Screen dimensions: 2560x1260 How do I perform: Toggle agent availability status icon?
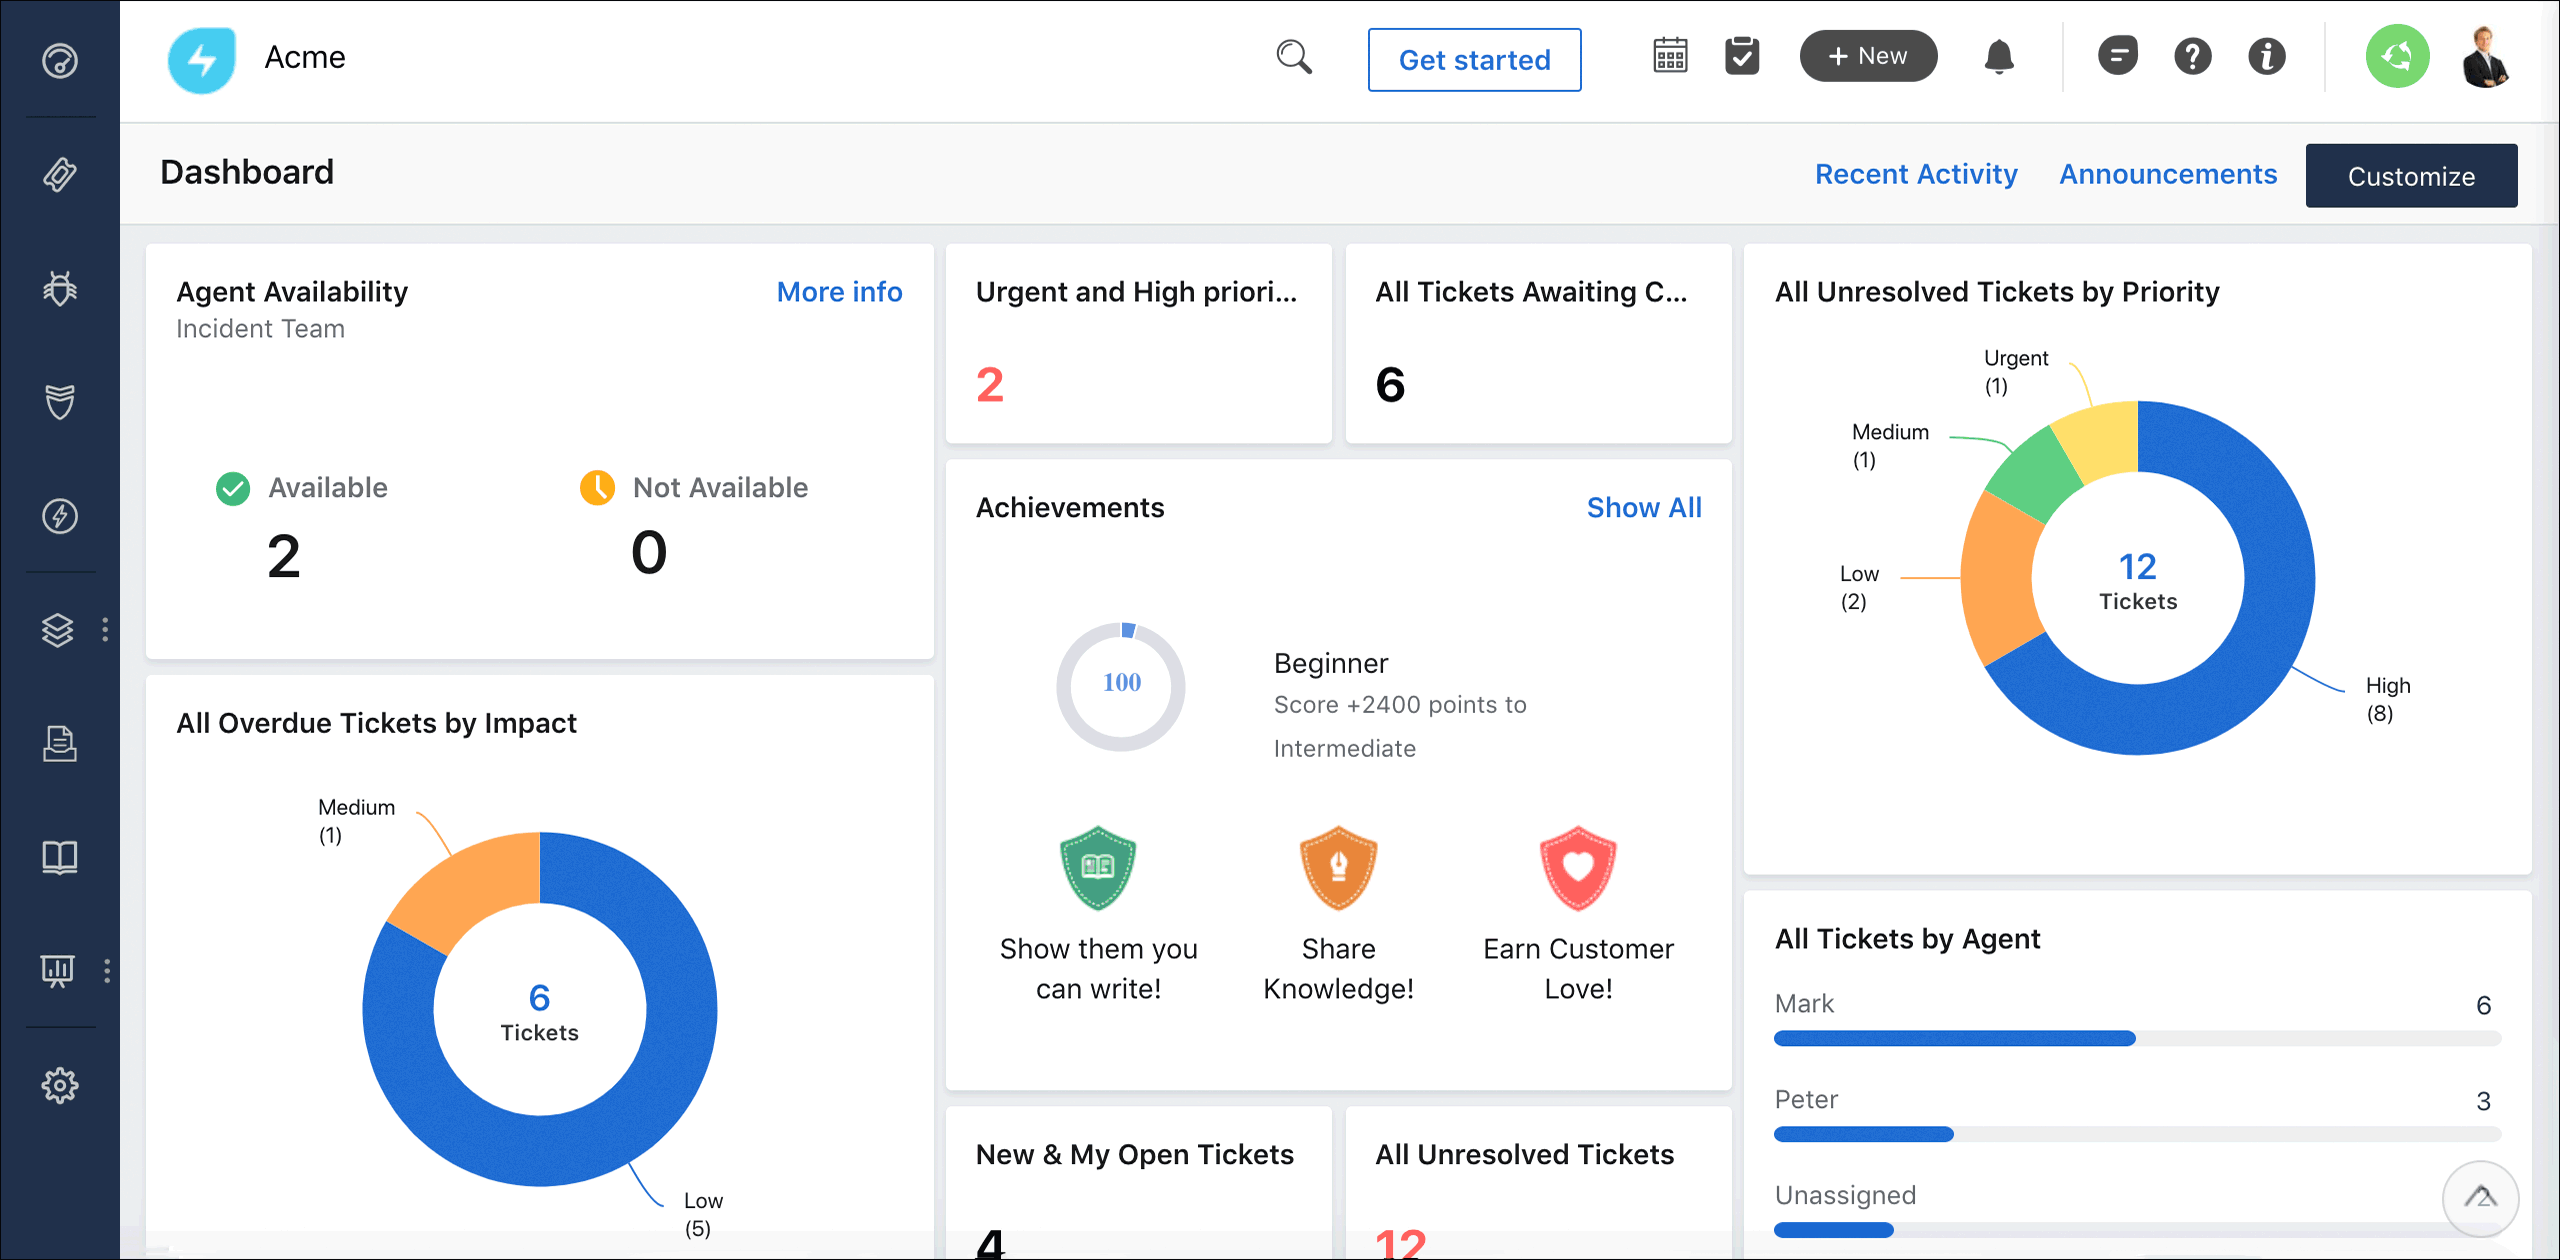pyautogui.click(x=2397, y=56)
